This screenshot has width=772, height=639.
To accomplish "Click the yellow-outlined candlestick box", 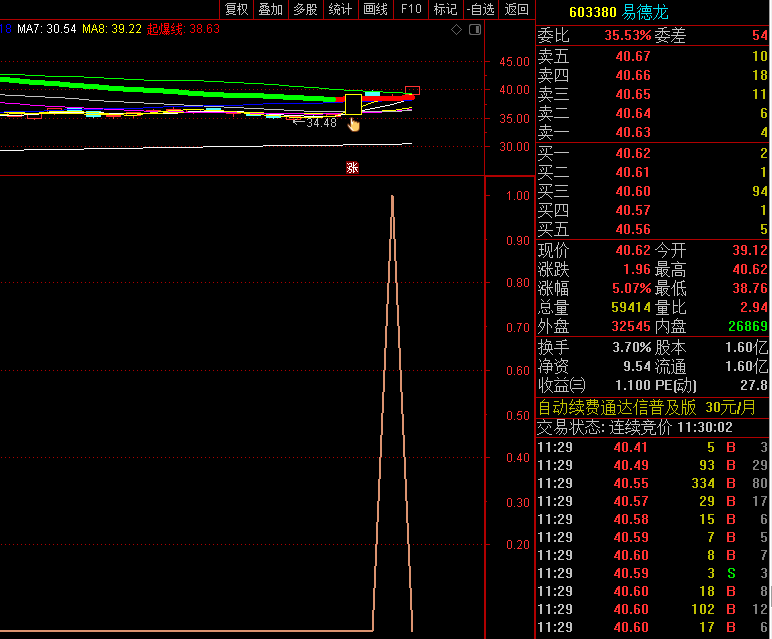I will click(x=353, y=104).
